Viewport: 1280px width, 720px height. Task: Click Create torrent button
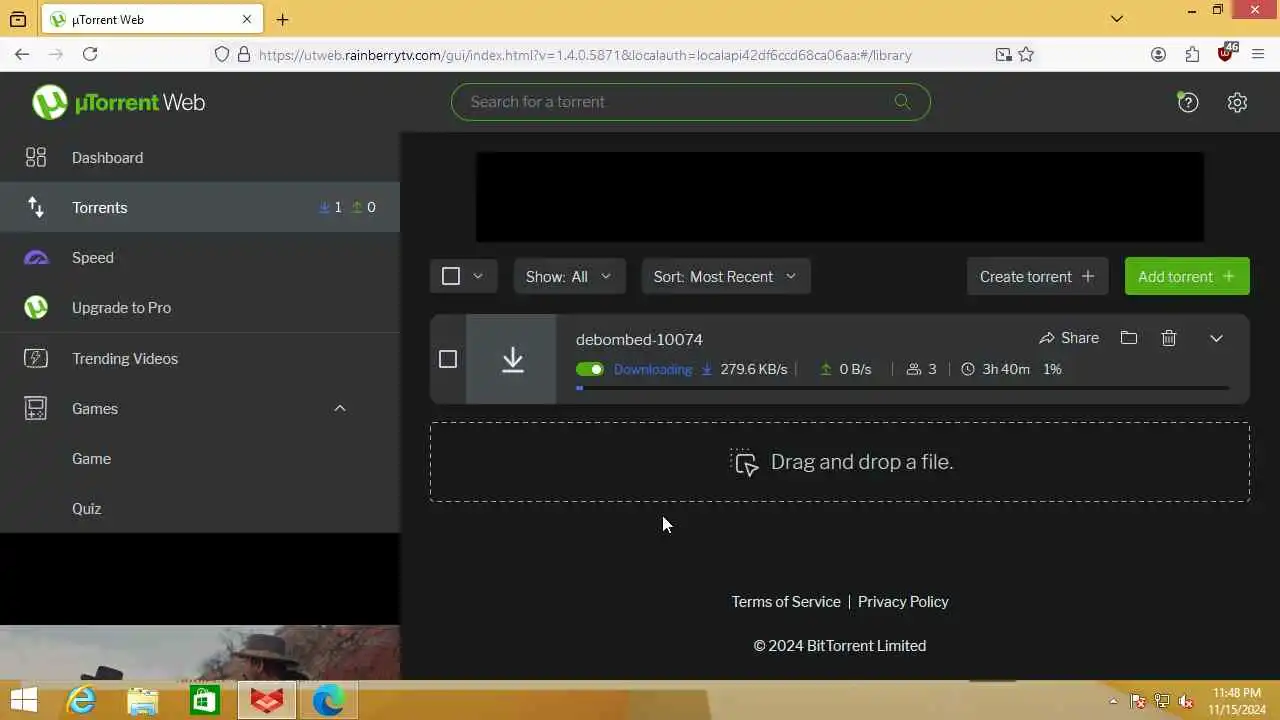pyautogui.click(x=1037, y=276)
